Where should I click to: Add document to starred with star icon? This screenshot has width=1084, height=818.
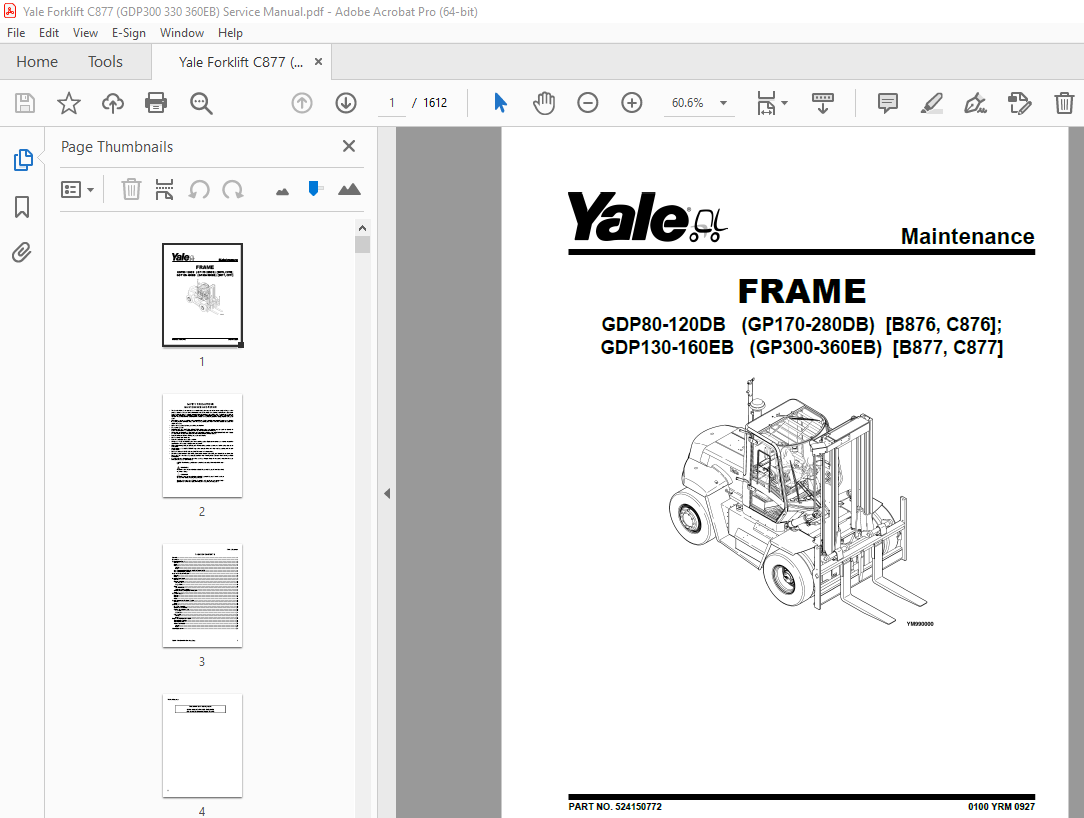(68, 103)
